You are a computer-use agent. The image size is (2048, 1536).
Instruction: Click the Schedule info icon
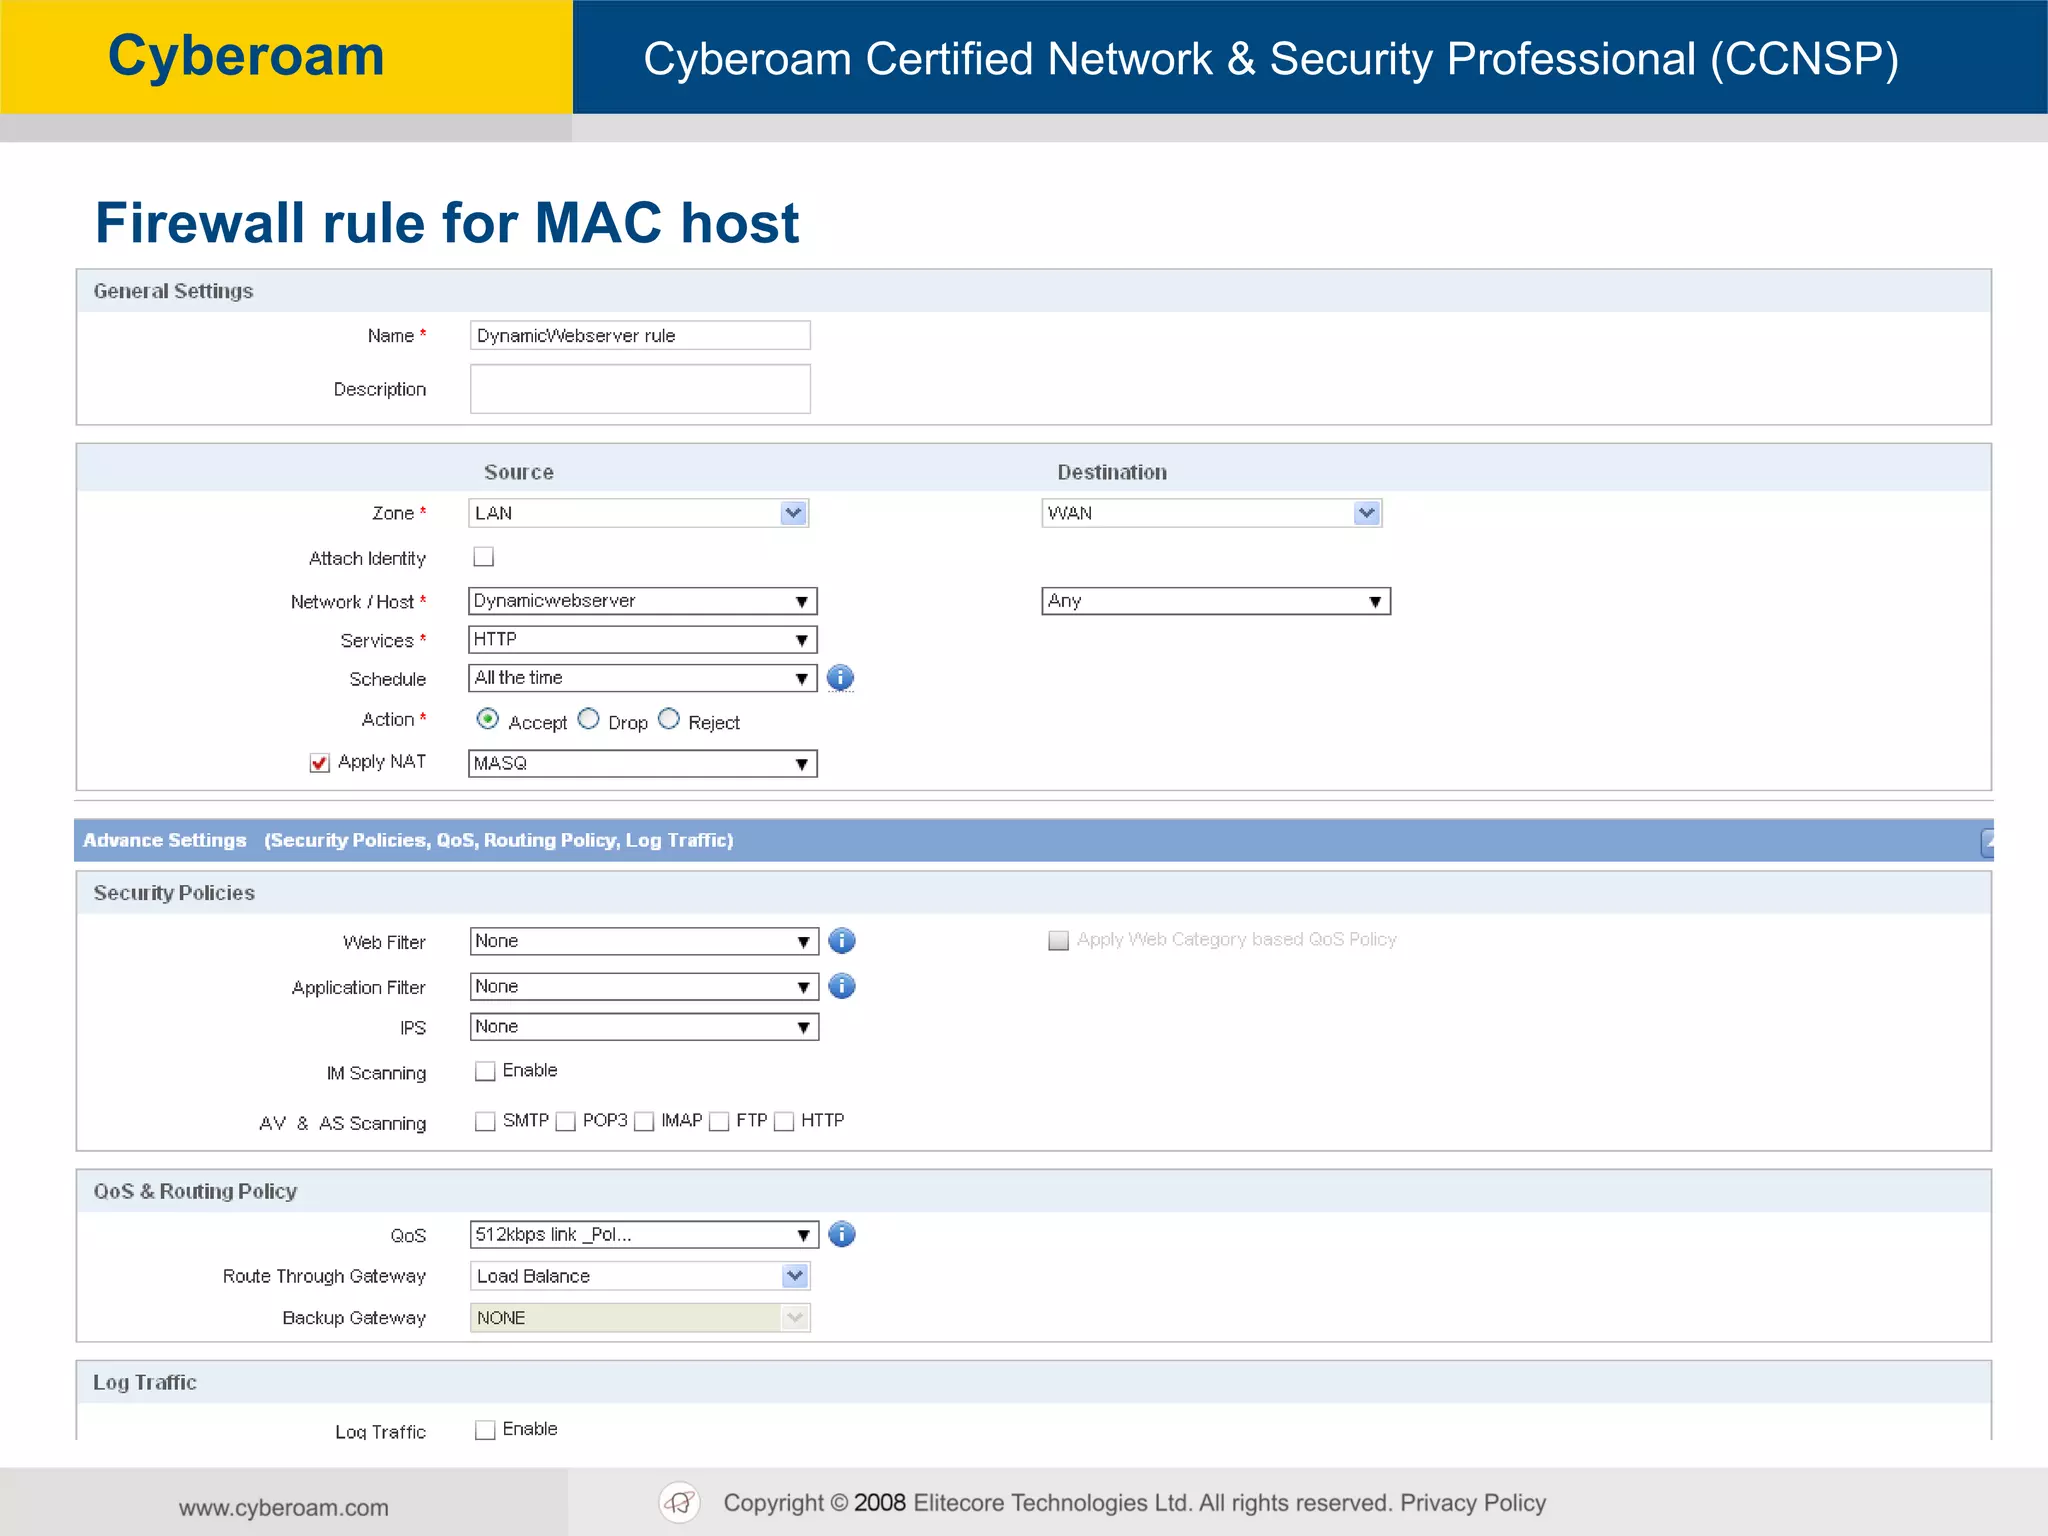[840, 678]
